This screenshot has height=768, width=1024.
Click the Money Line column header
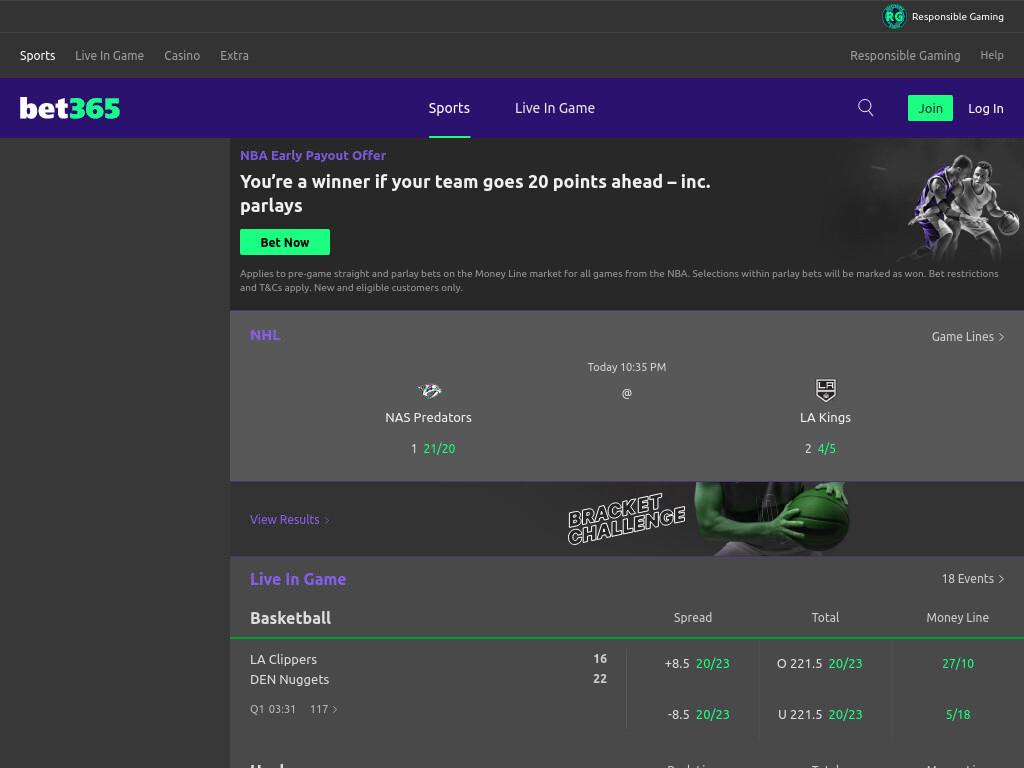pyautogui.click(x=957, y=618)
